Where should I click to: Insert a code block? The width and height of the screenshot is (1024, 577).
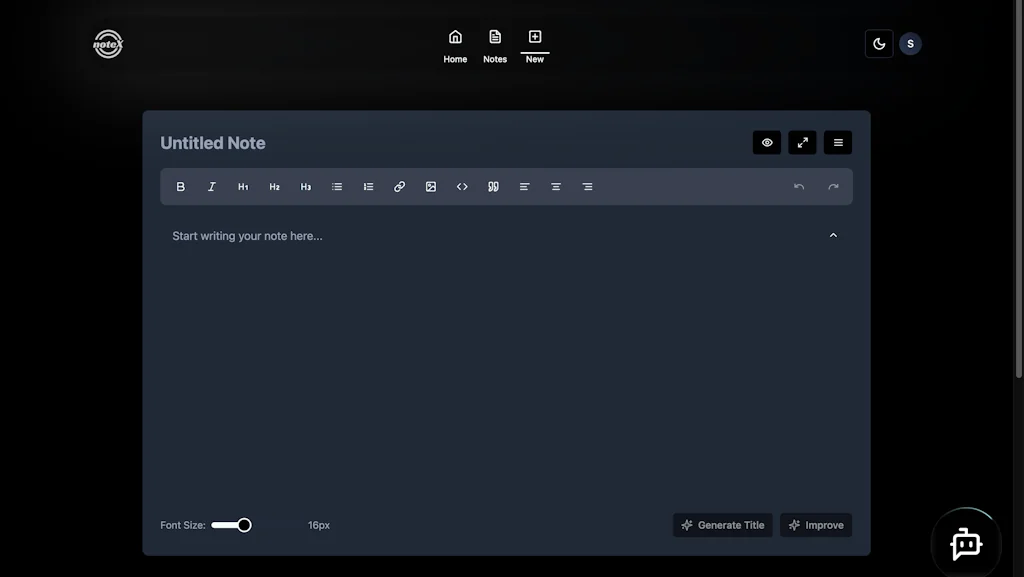coord(462,186)
